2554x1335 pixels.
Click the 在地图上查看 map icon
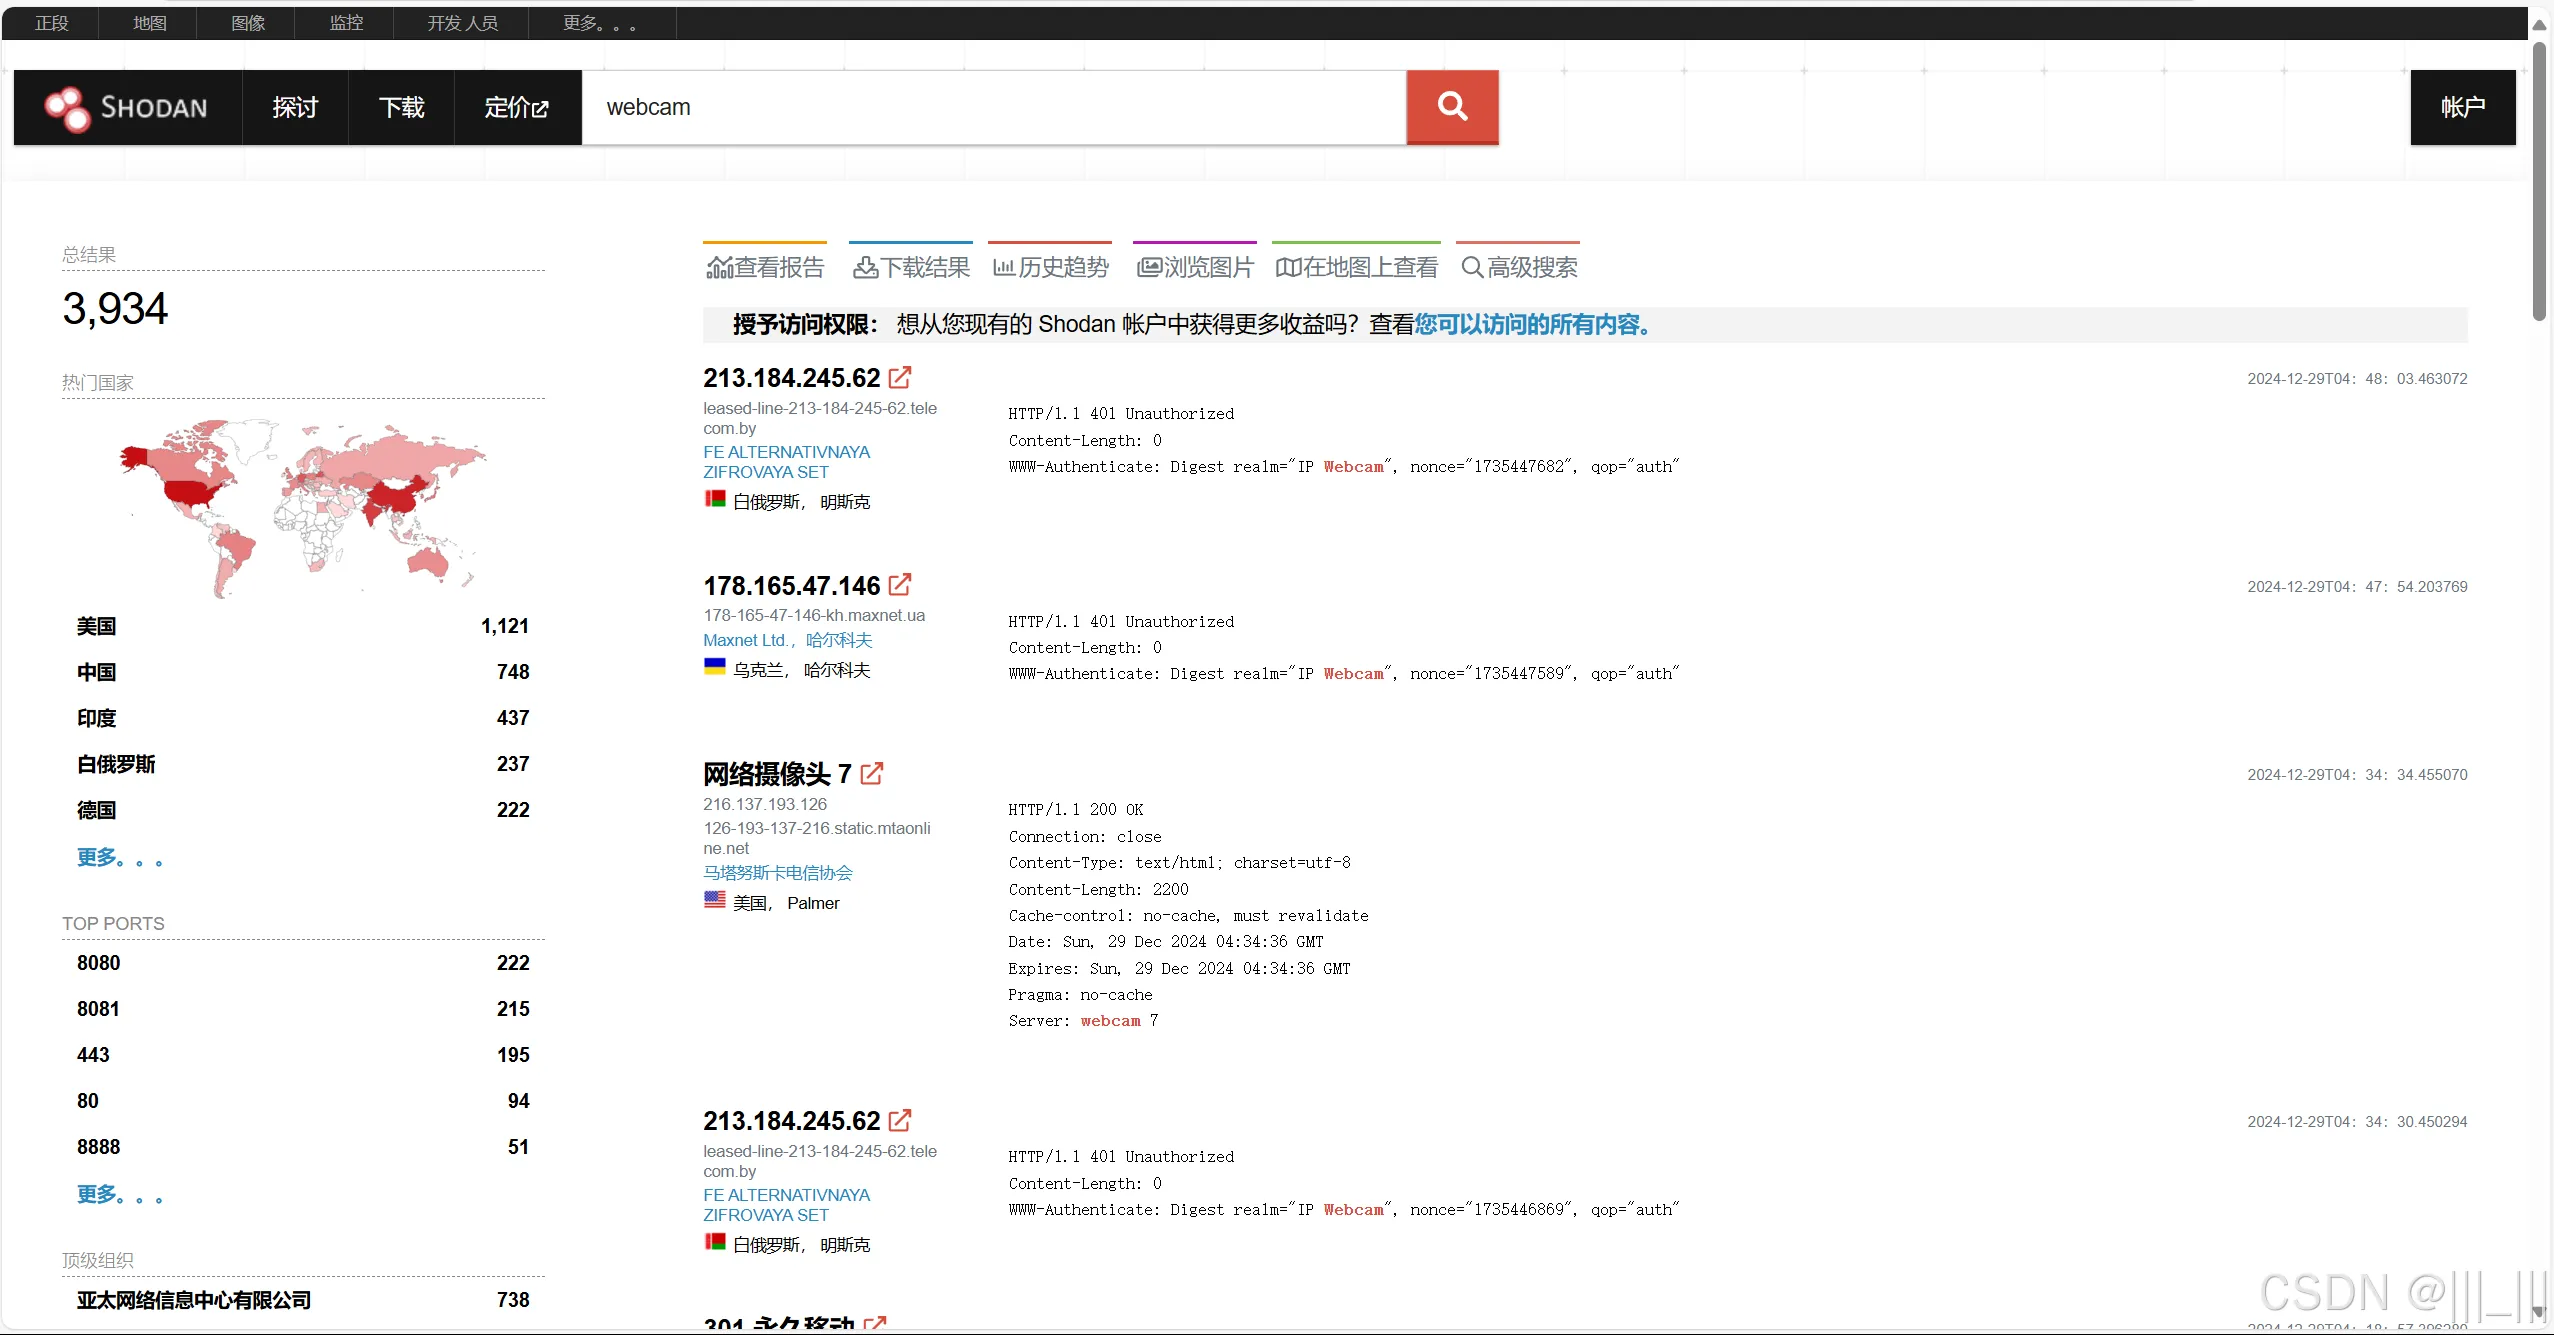1288,268
